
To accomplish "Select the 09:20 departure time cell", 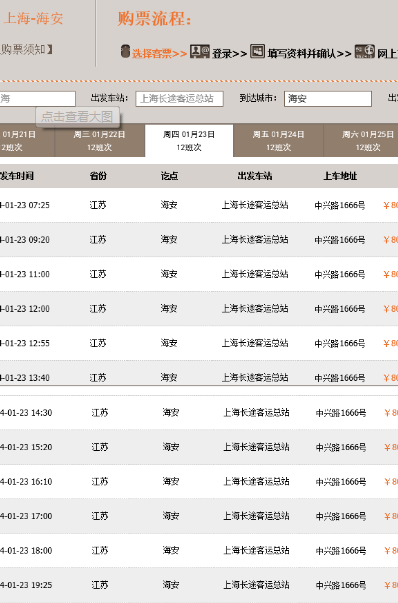I will click(25, 240).
